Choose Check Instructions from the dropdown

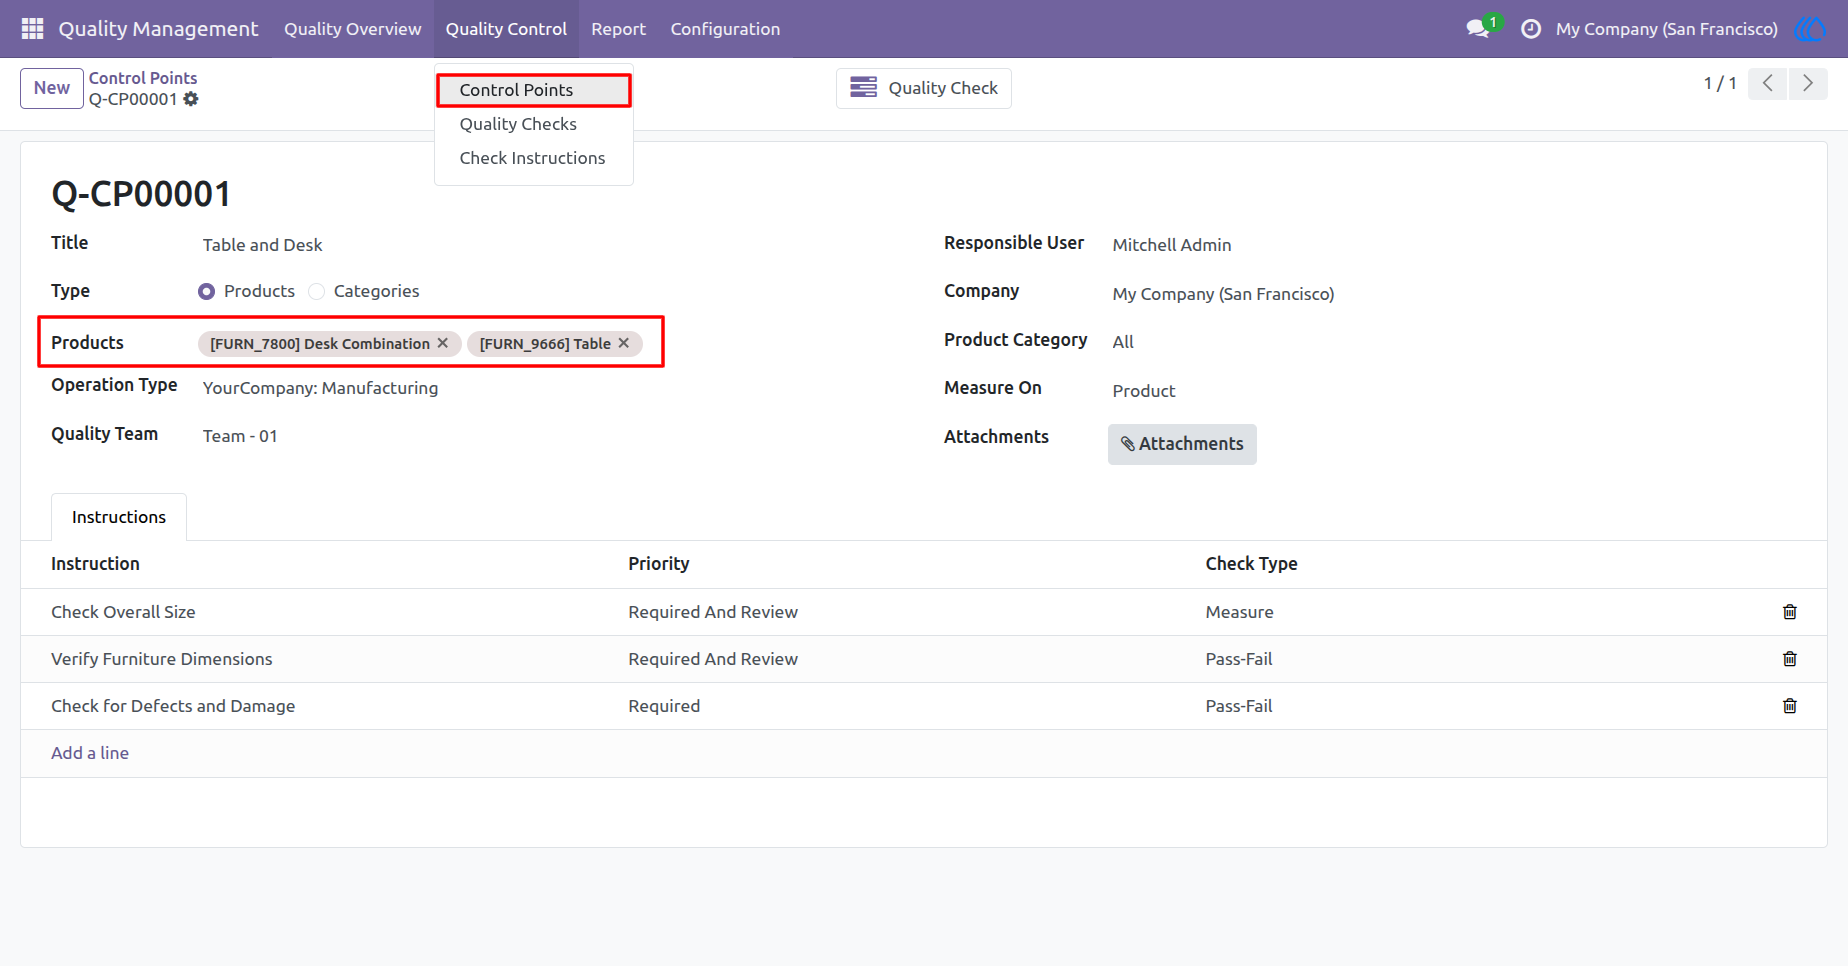tap(534, 158)
